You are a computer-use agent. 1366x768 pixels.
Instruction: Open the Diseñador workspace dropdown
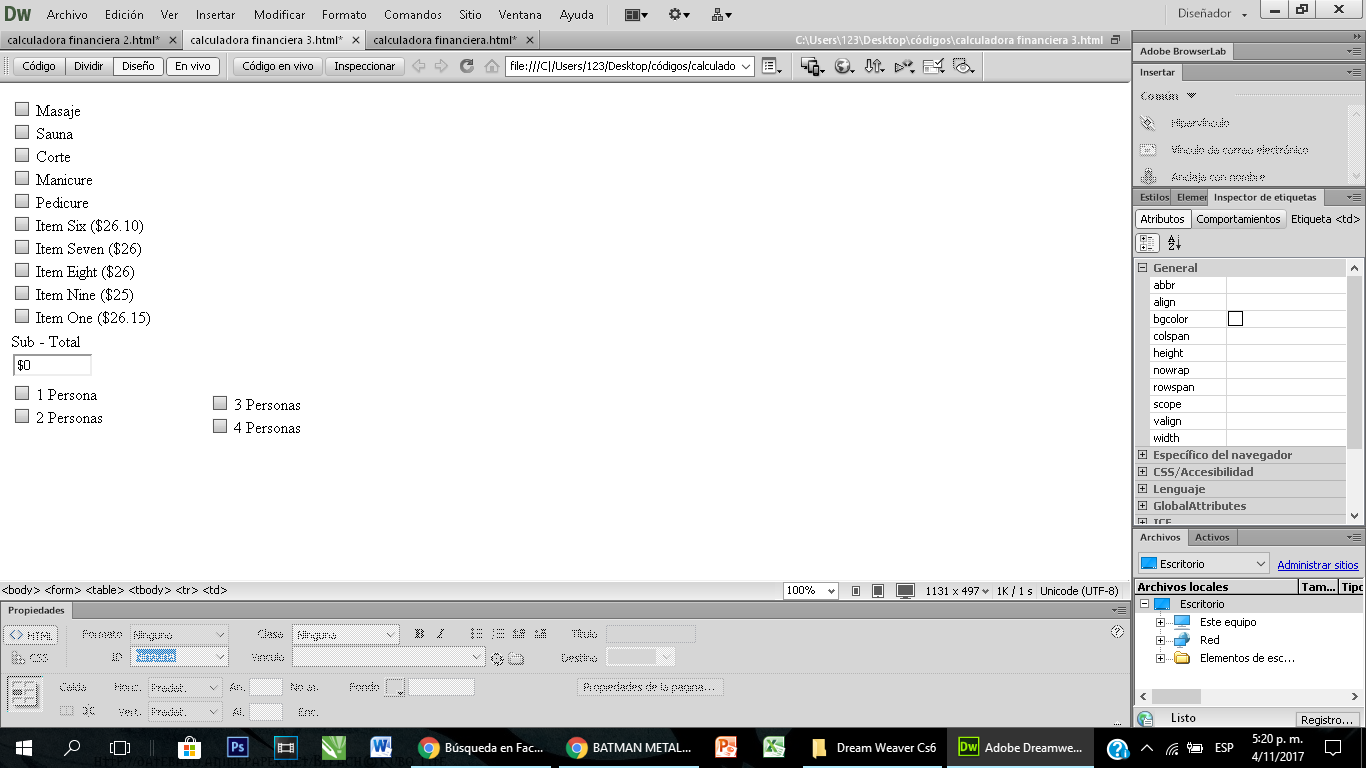(x=1214, y=14)
